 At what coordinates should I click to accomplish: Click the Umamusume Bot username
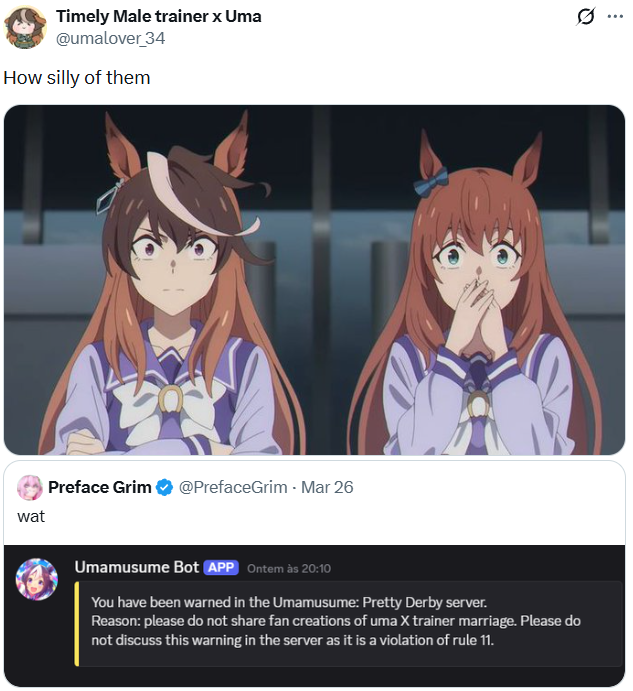pyautogui.click(x=137, y=567)
